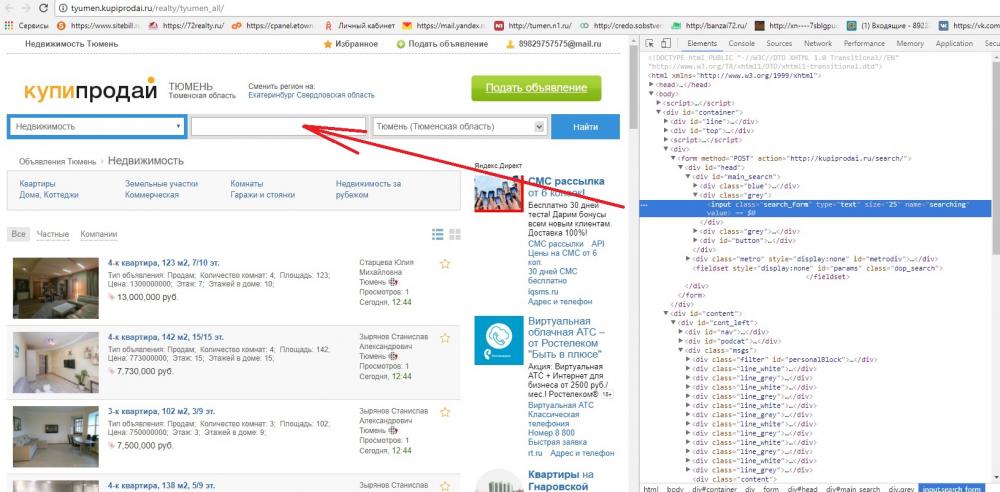Open the Недвижимость category dropdown
The height and width of the screenshot is (492, 1000).
tap(98, 126)
